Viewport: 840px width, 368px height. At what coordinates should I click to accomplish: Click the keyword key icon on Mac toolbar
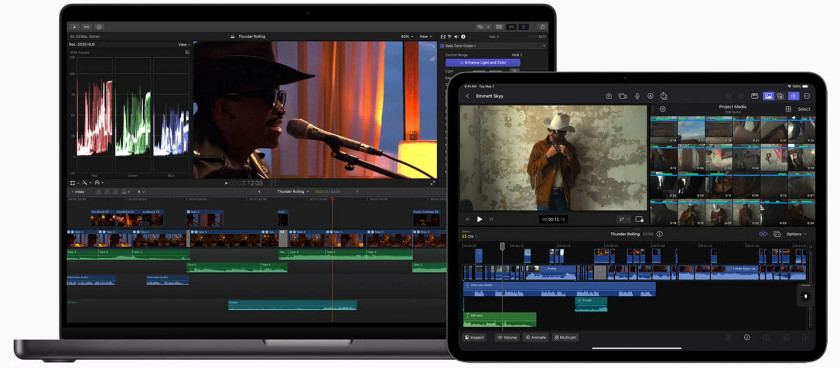coord(86,26)
